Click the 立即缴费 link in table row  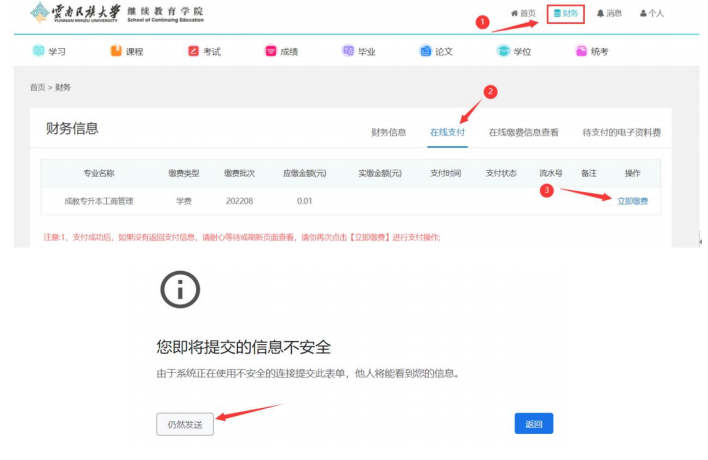point(632,201)
